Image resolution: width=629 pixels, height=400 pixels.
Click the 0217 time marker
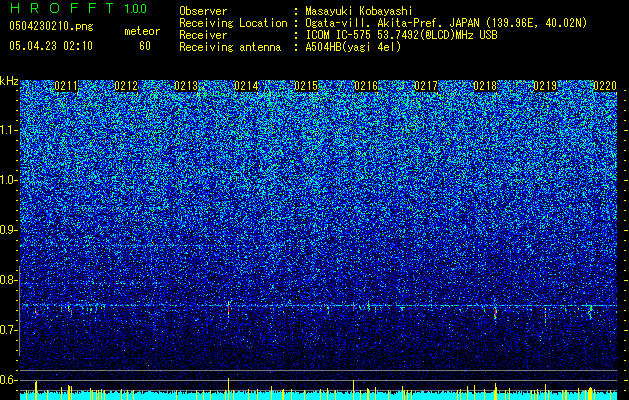point(426,86)
